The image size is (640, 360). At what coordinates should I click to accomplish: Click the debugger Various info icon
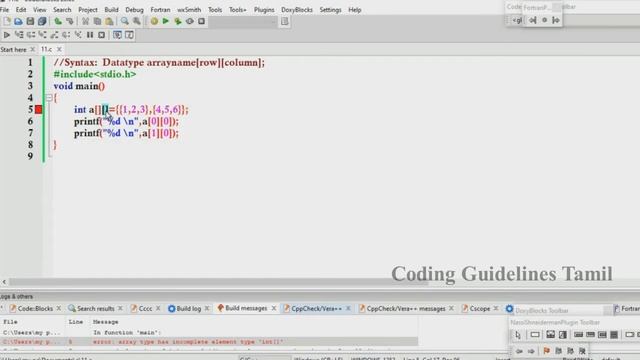coord(129,35)
